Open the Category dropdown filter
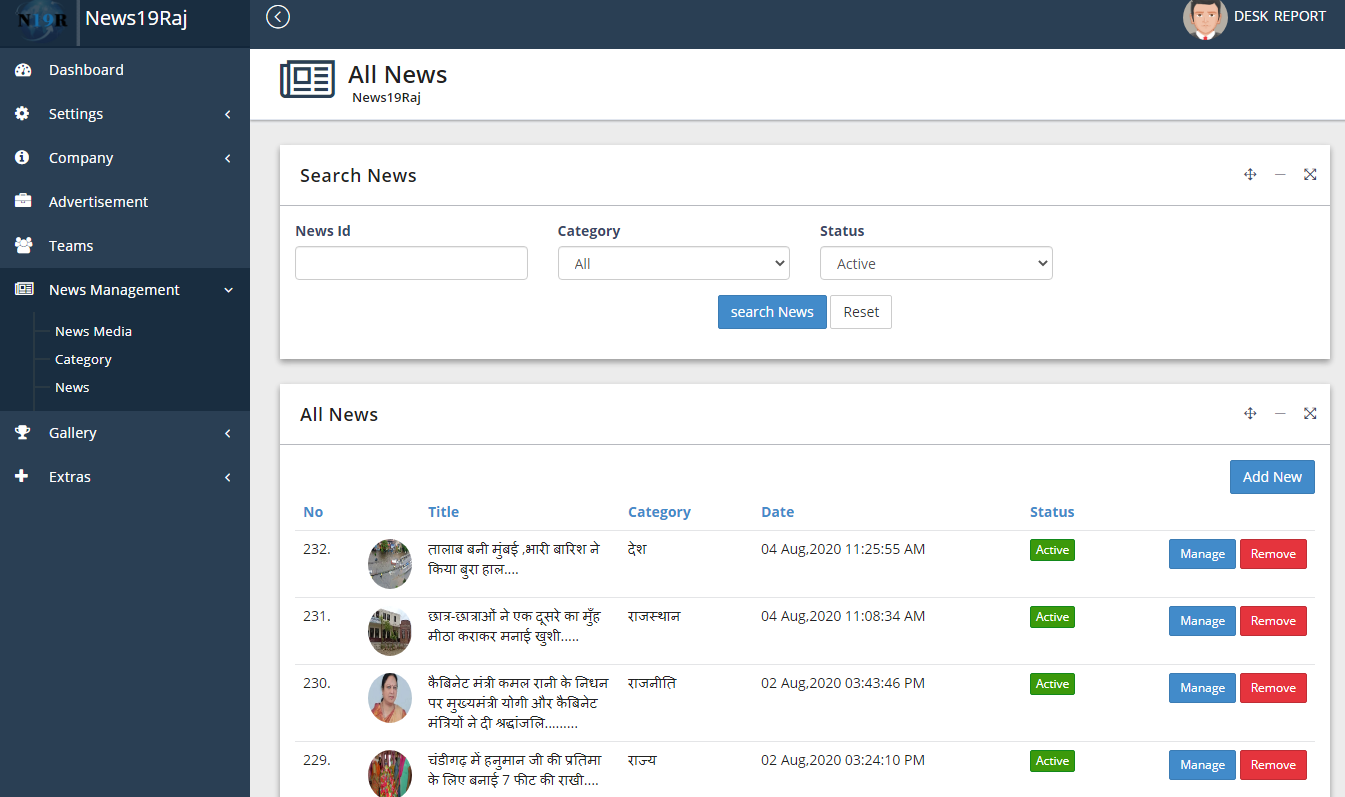This screenshot has width=1345, height=797. click(x=673, y=264)
